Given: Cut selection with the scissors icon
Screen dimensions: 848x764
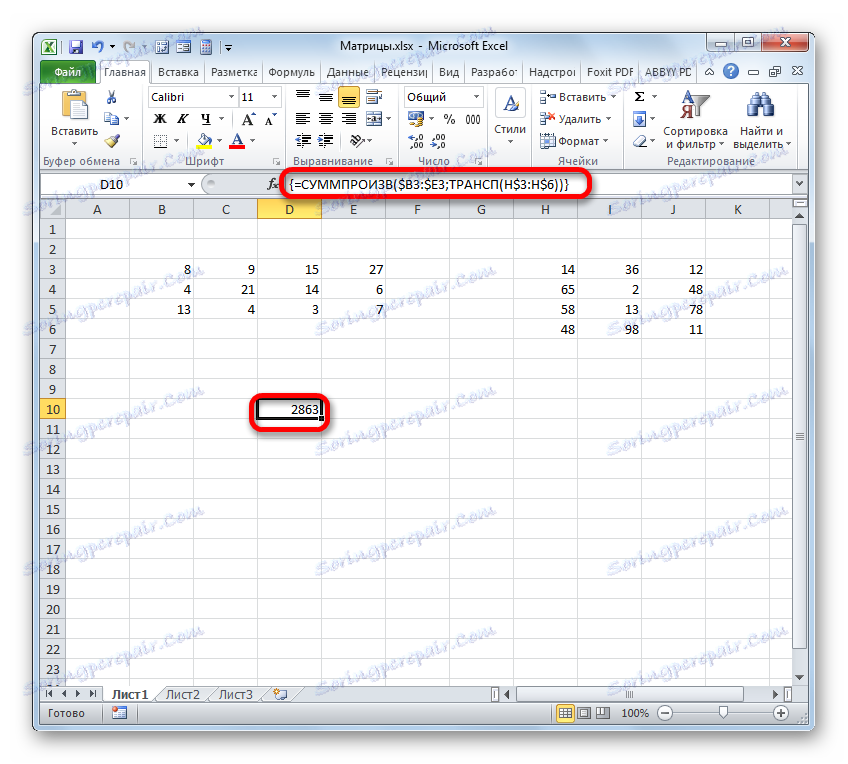Looking at the screenshot, I should [x=111, y=97].
